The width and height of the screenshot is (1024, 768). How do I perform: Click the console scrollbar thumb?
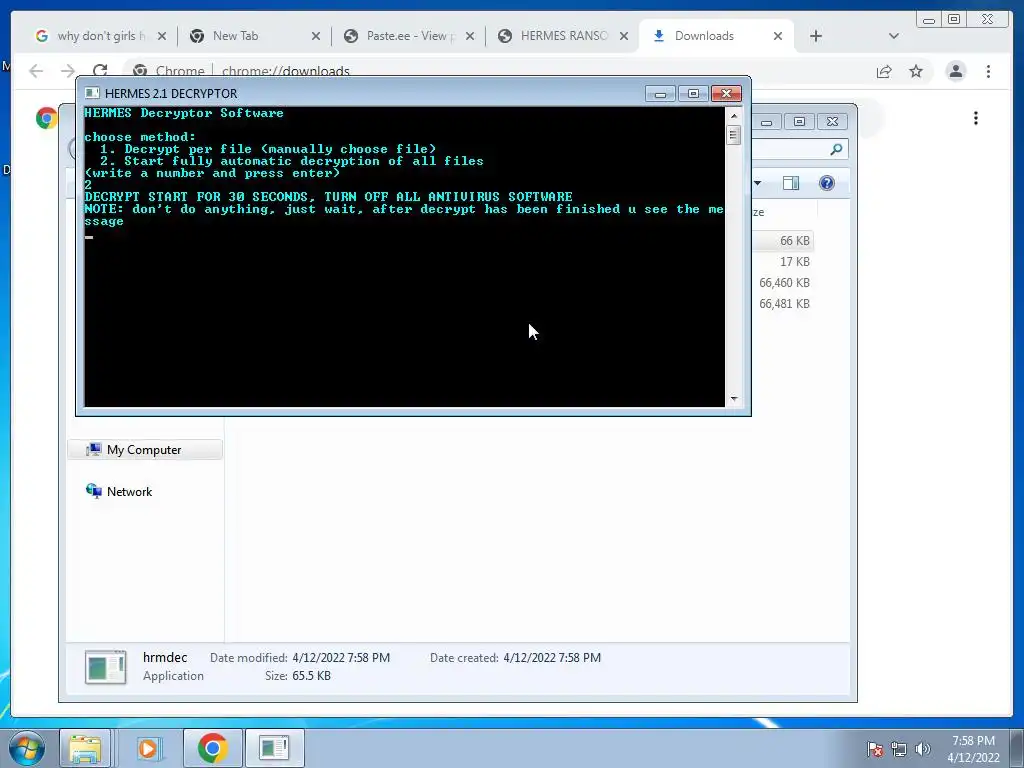coord(734,135)
